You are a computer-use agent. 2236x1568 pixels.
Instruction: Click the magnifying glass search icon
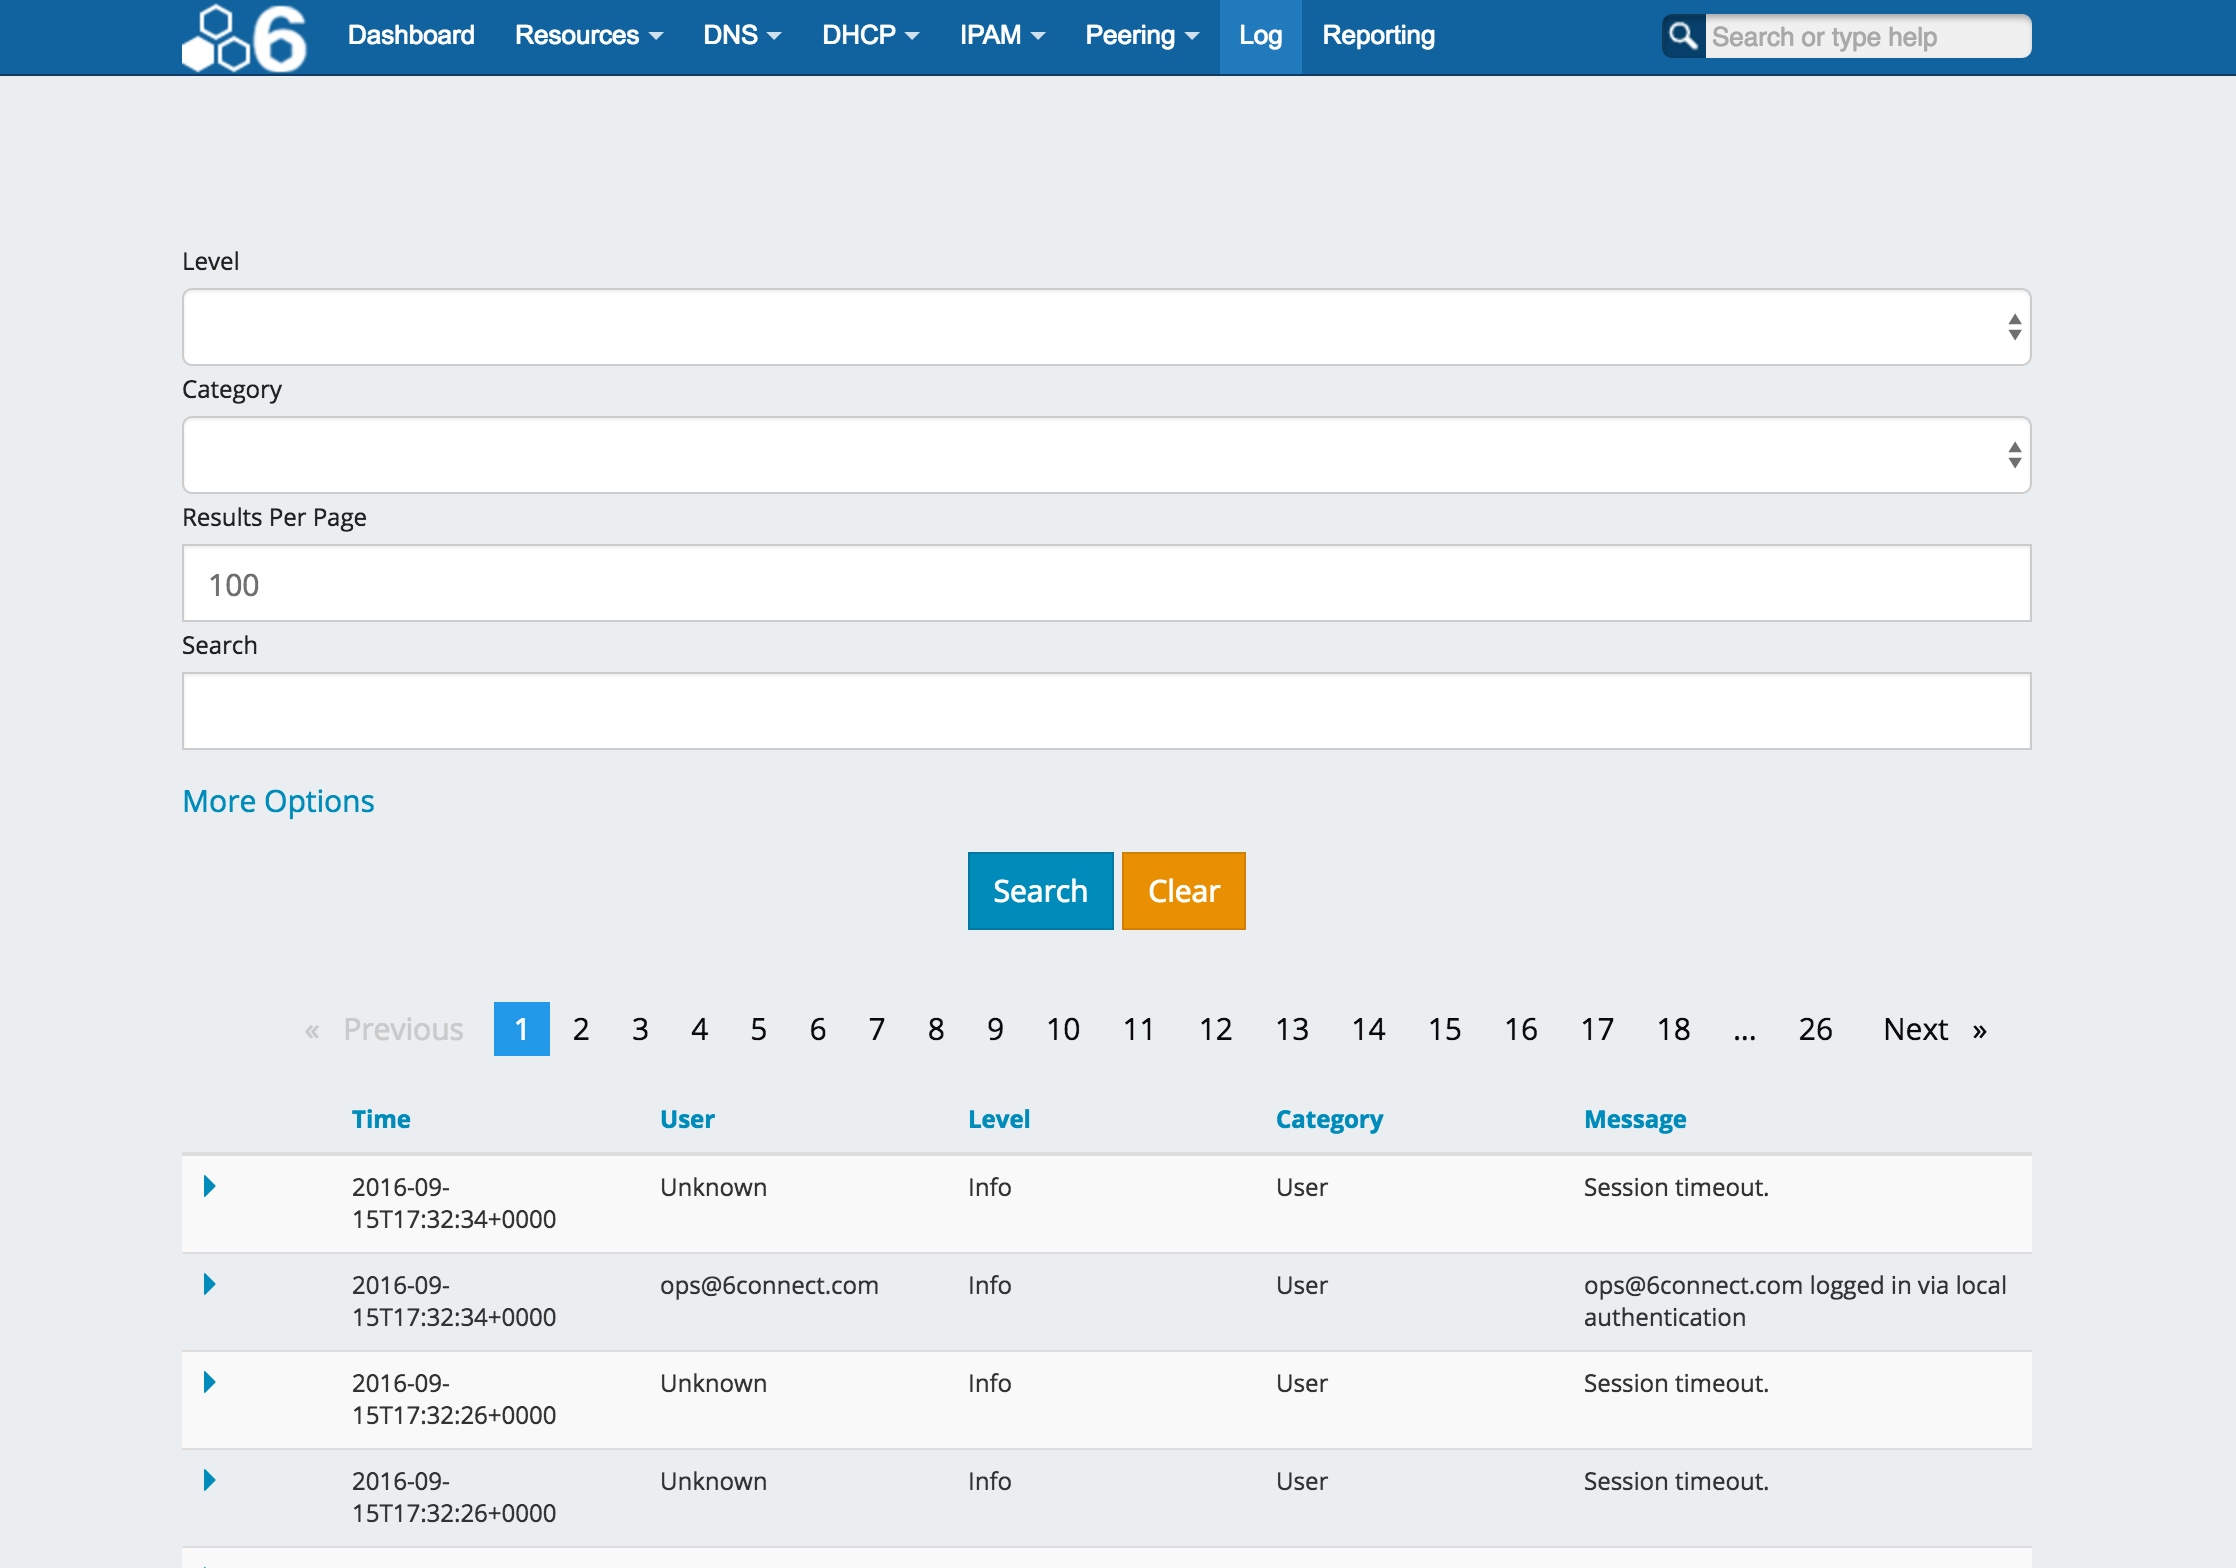click(1683, 36)
